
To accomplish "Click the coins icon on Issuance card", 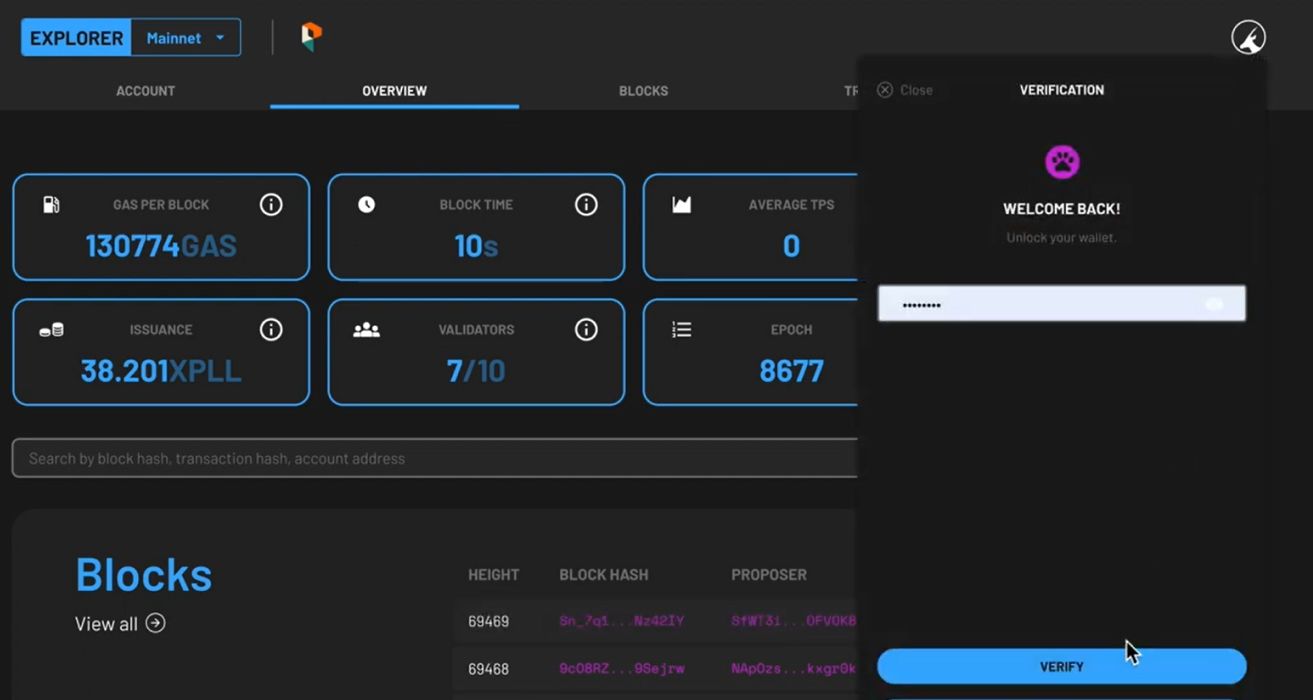I will (51, 329).
